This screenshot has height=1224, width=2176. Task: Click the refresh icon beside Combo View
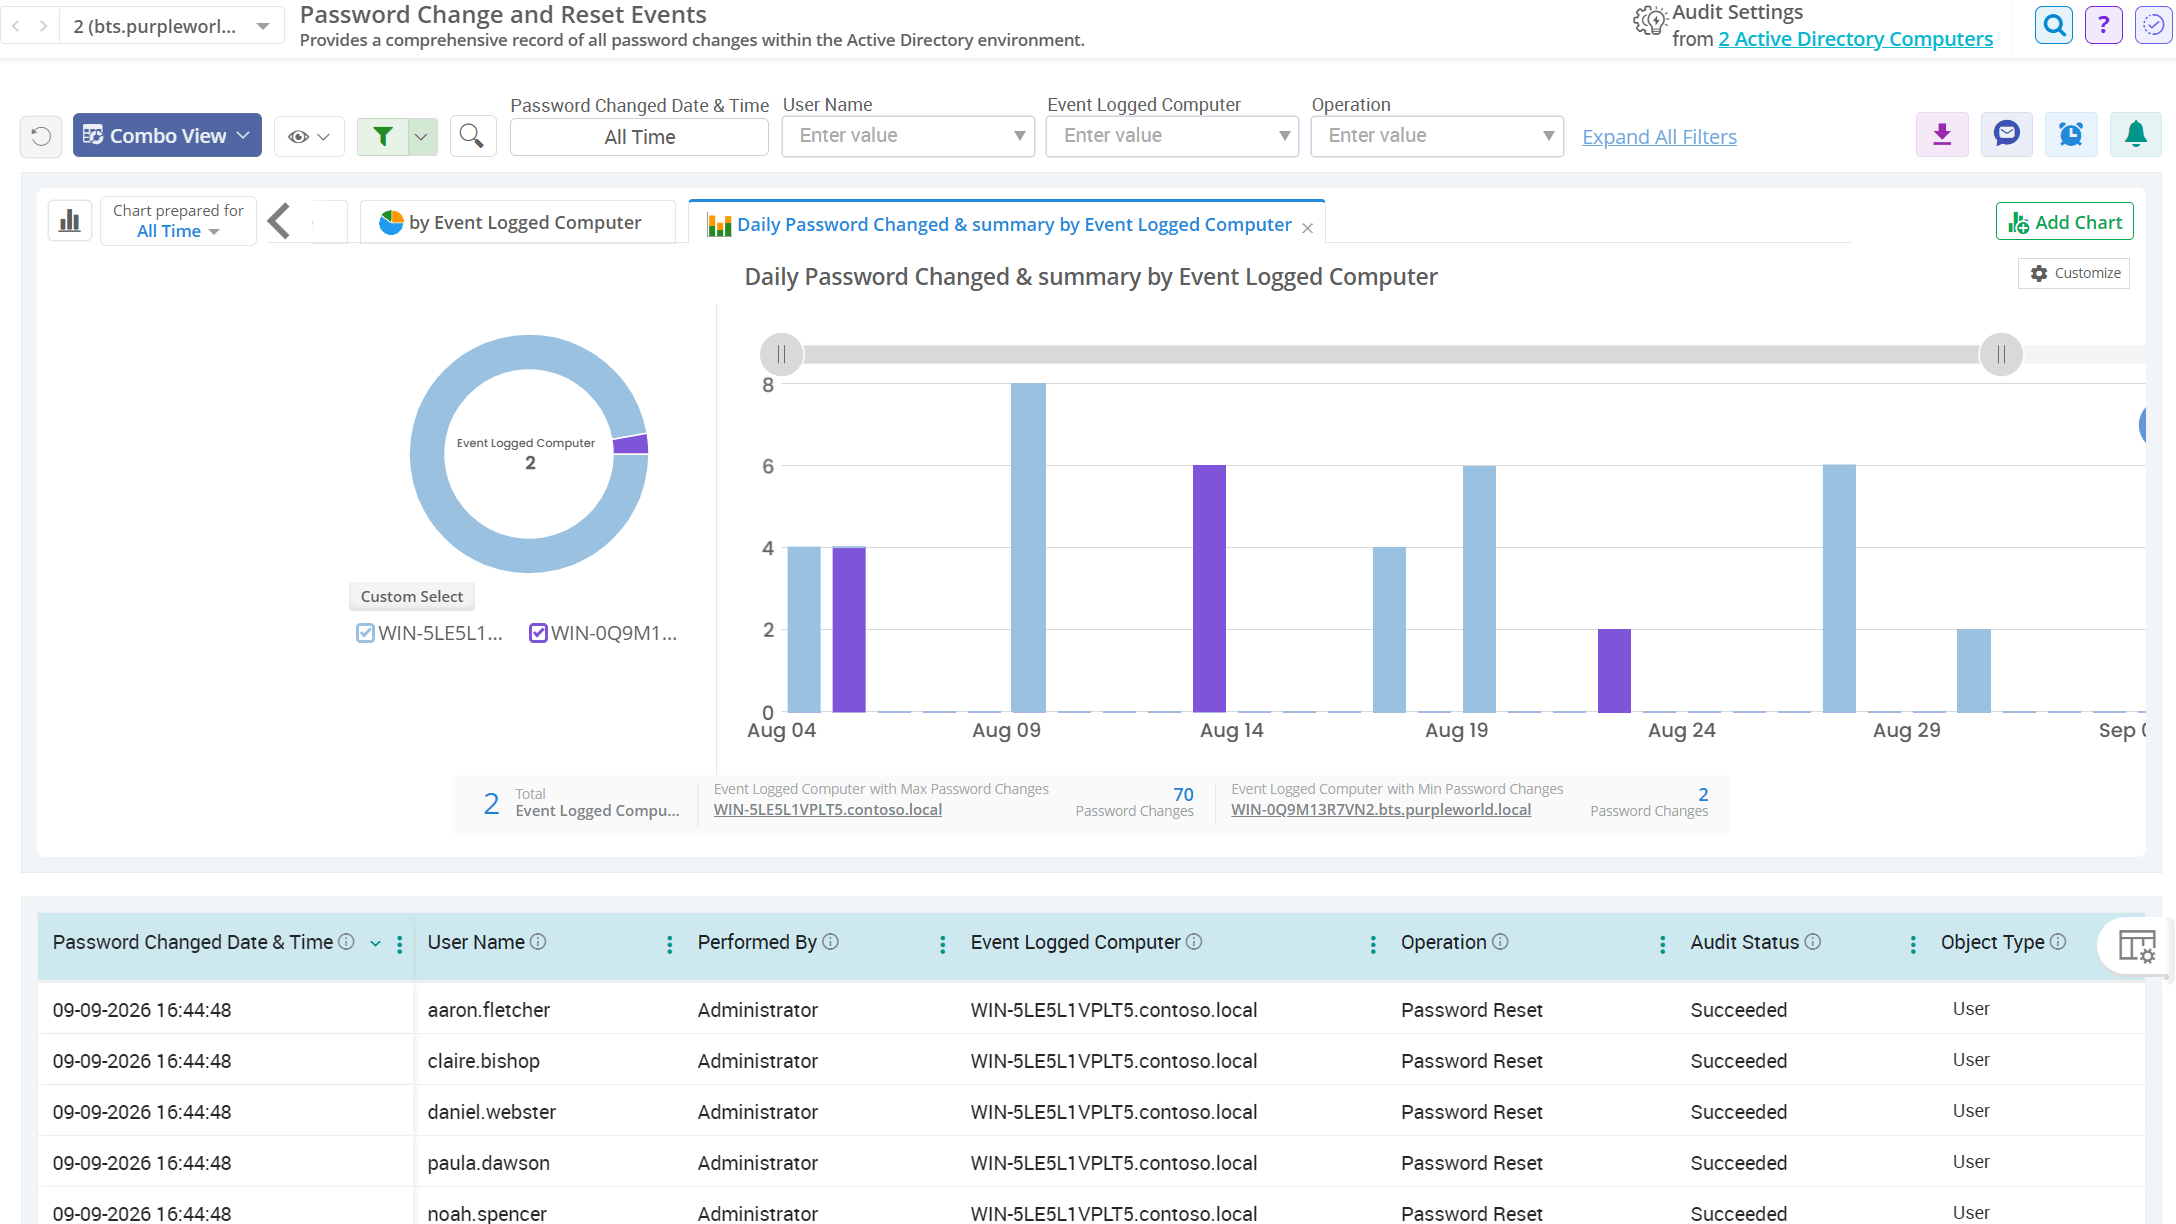[41, 136]
